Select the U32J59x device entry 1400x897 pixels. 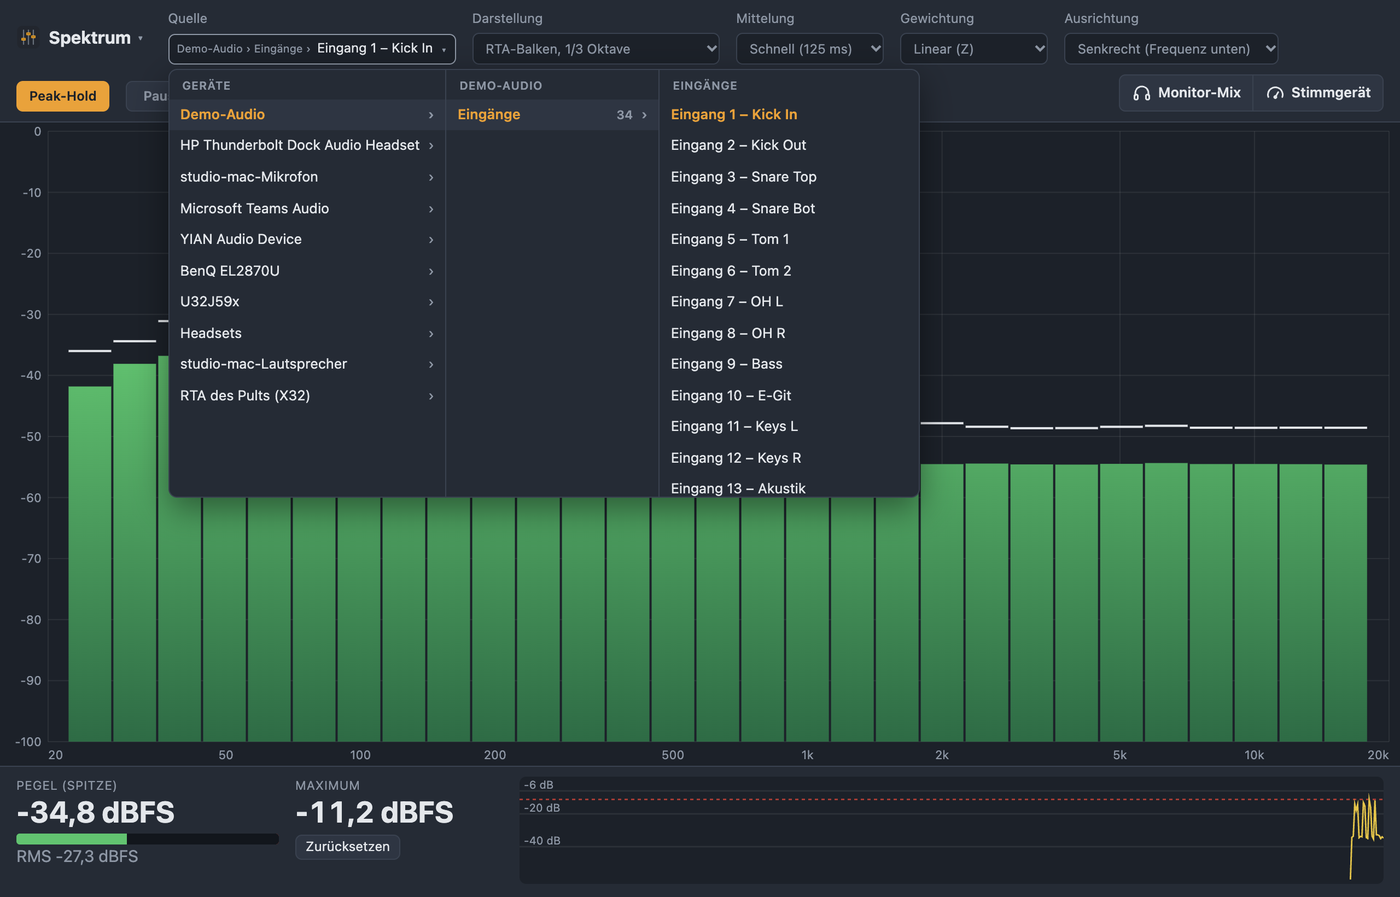[x=307, y=302]
